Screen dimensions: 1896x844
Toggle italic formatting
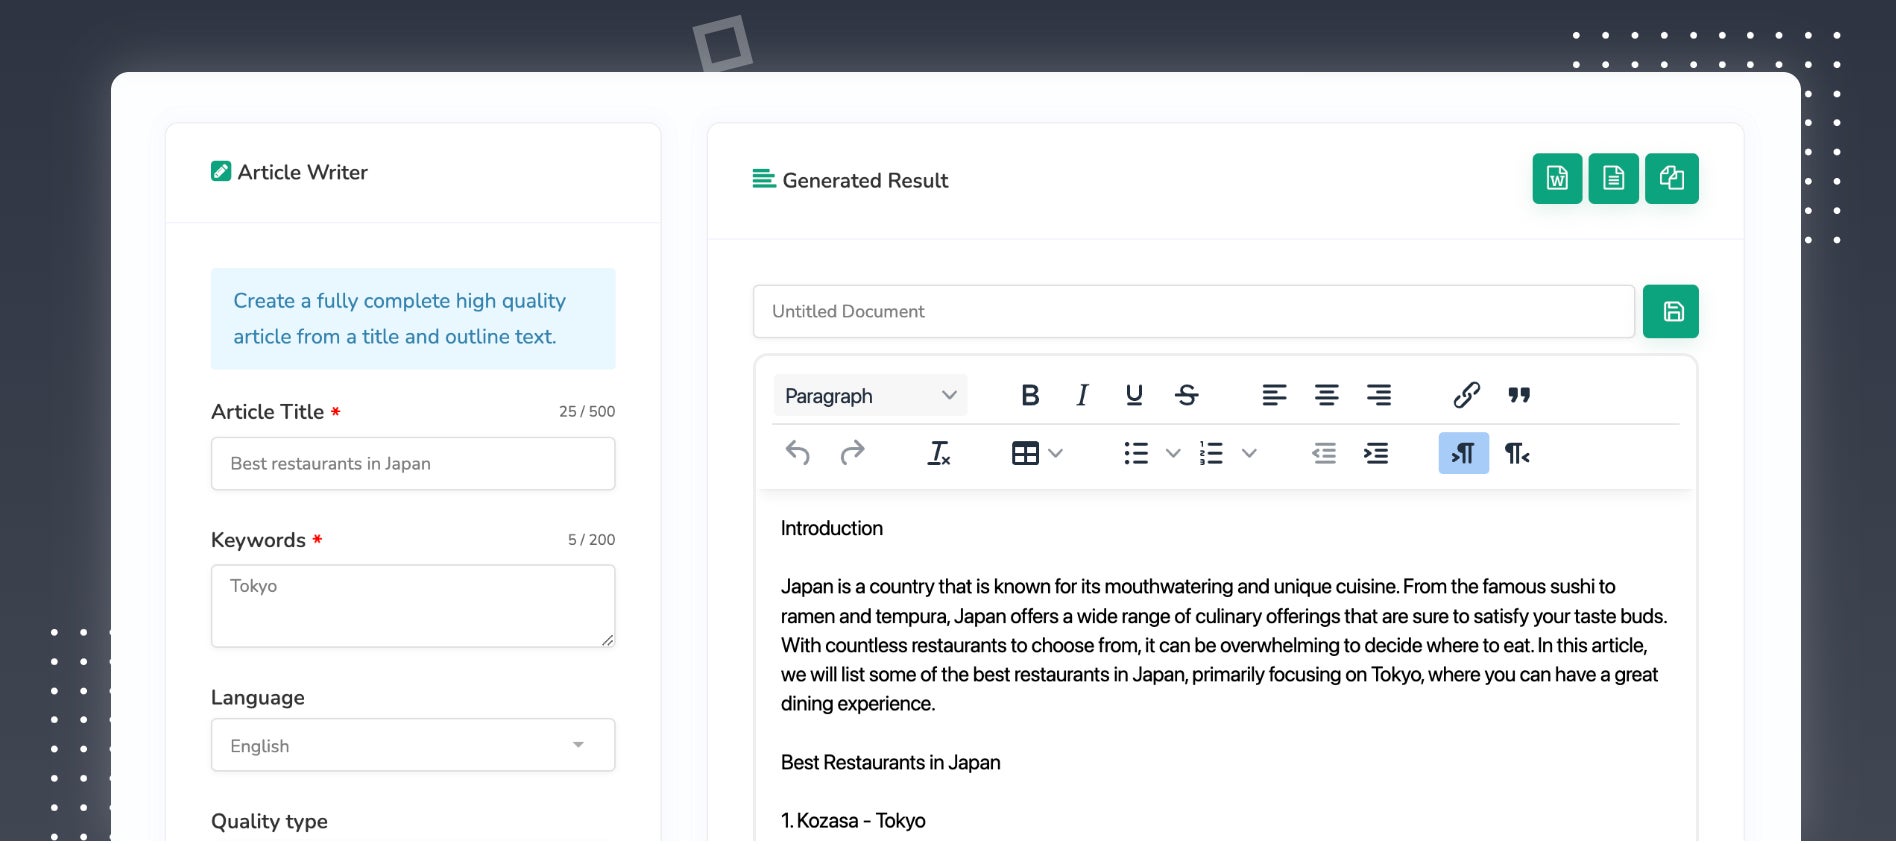point(1082,395)
